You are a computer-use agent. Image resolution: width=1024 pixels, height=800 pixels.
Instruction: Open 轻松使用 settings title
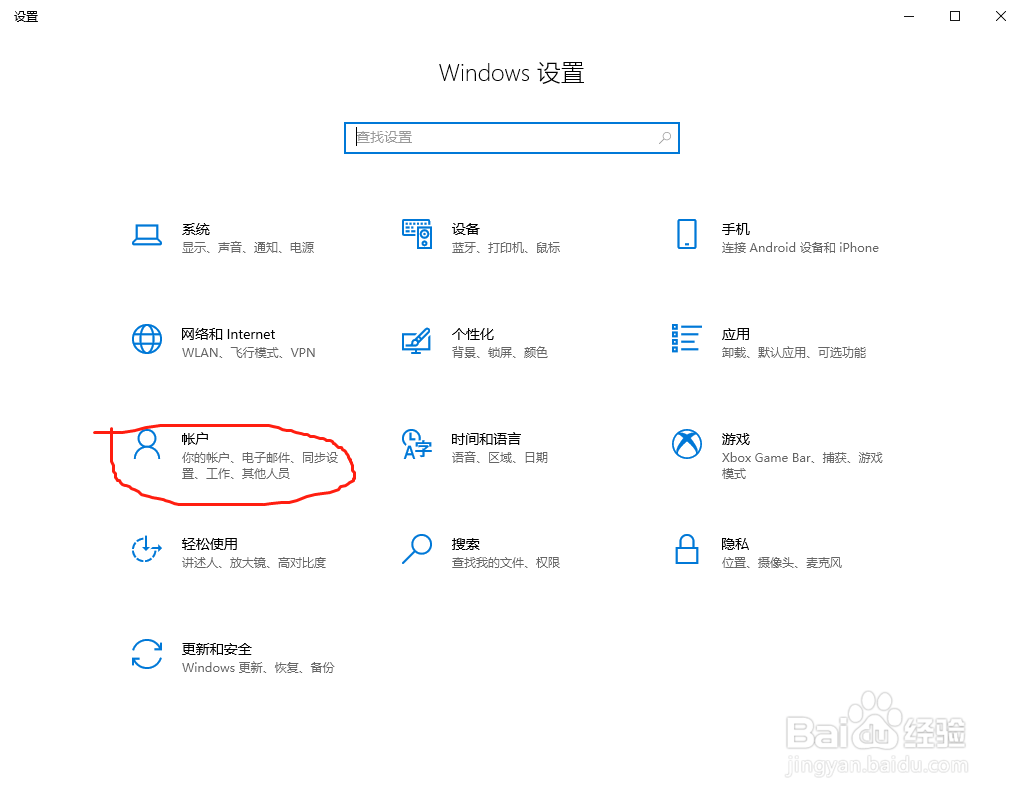[210, 544]
